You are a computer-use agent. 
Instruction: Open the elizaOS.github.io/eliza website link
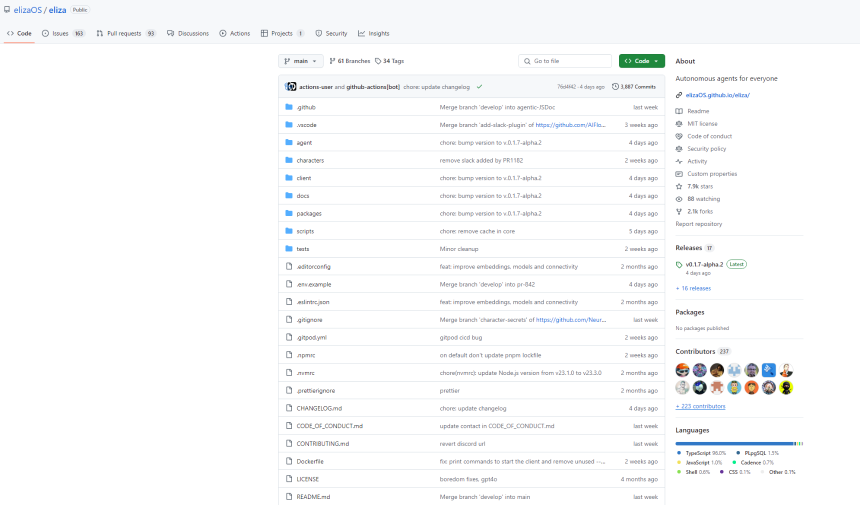[717, 95]
